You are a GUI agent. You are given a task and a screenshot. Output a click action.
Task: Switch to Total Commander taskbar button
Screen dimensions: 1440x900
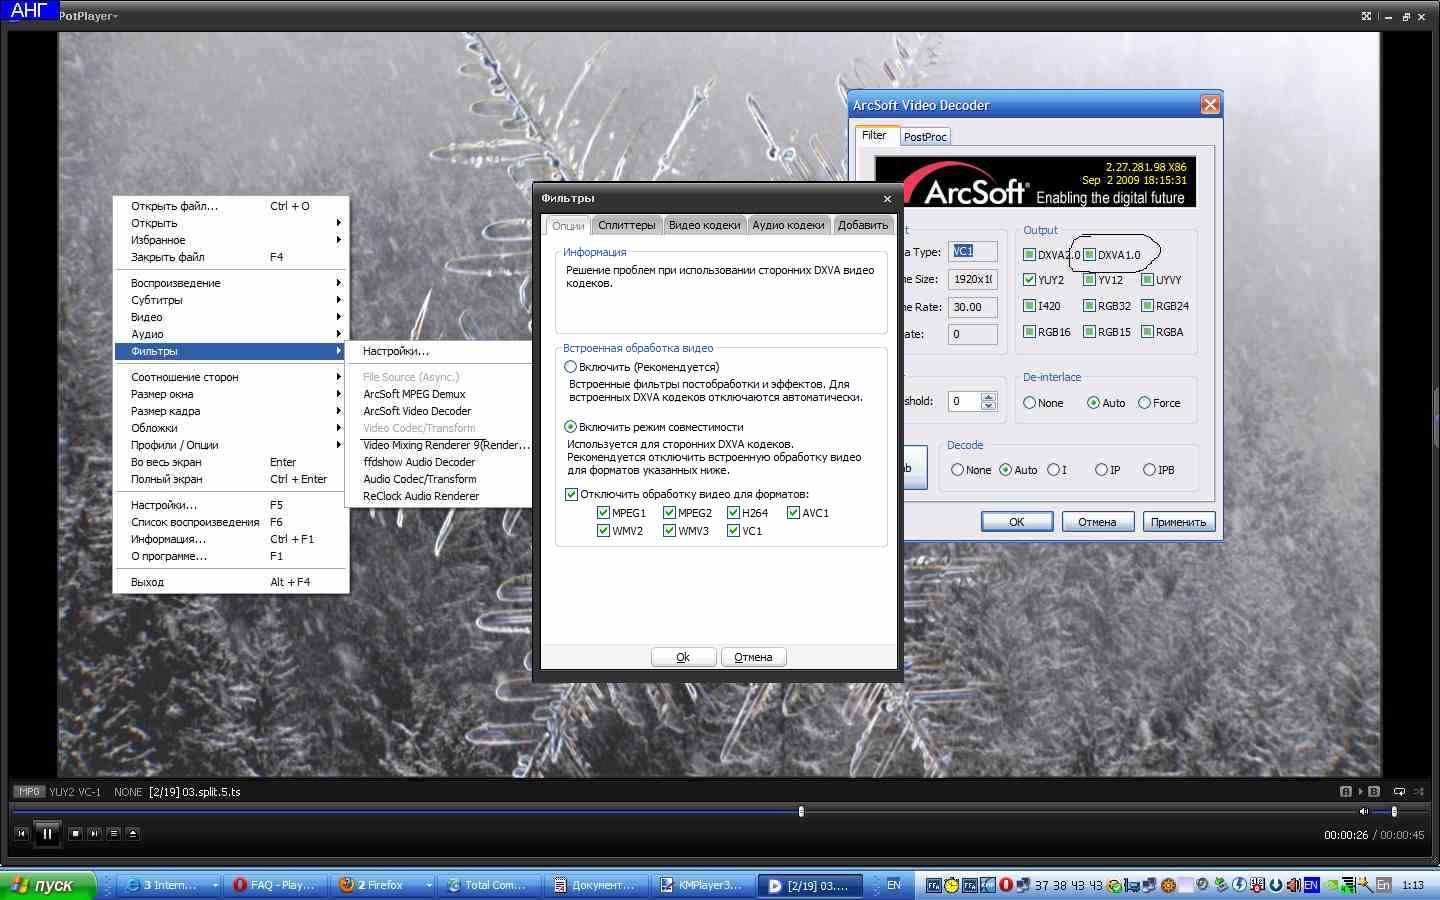(490, 885)
